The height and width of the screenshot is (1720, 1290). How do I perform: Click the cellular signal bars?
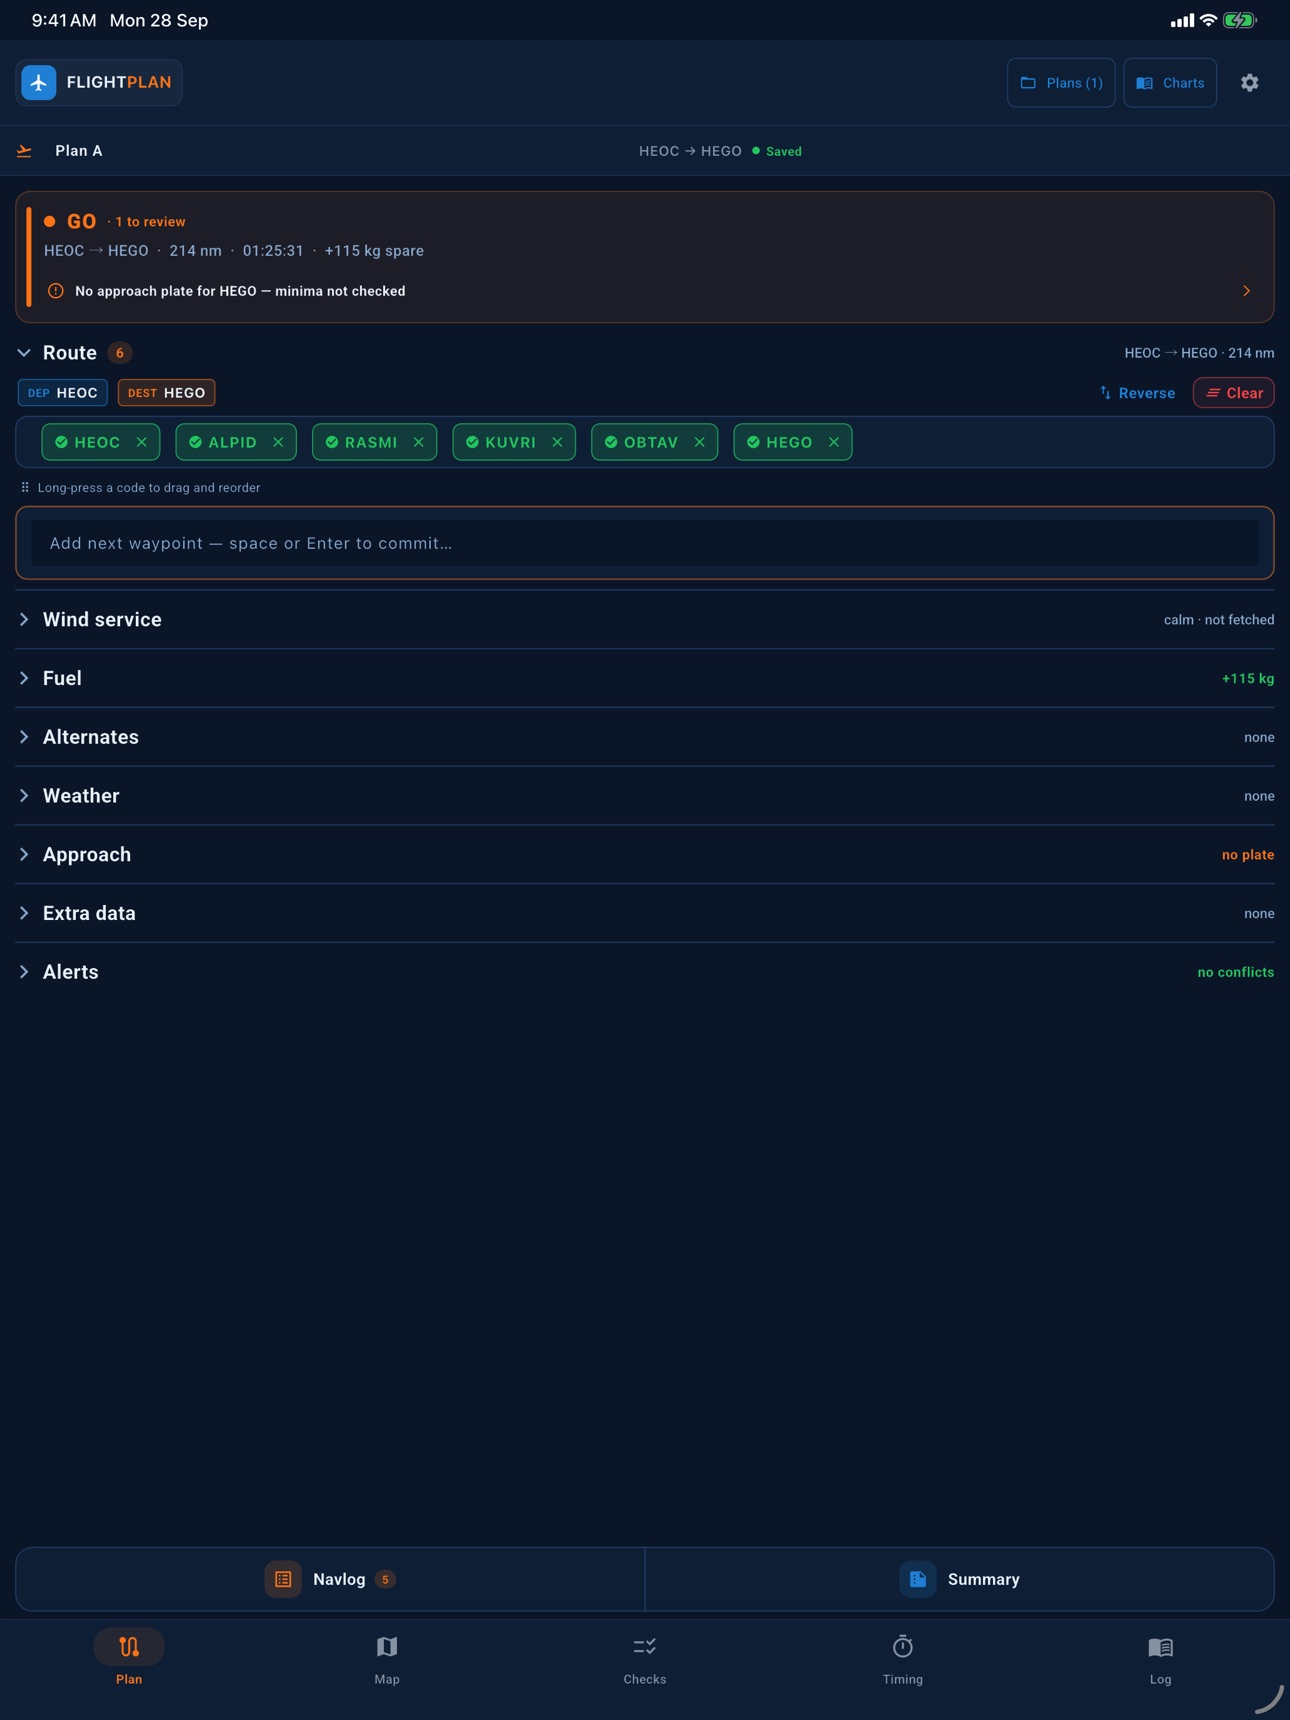pos(1182,20)
